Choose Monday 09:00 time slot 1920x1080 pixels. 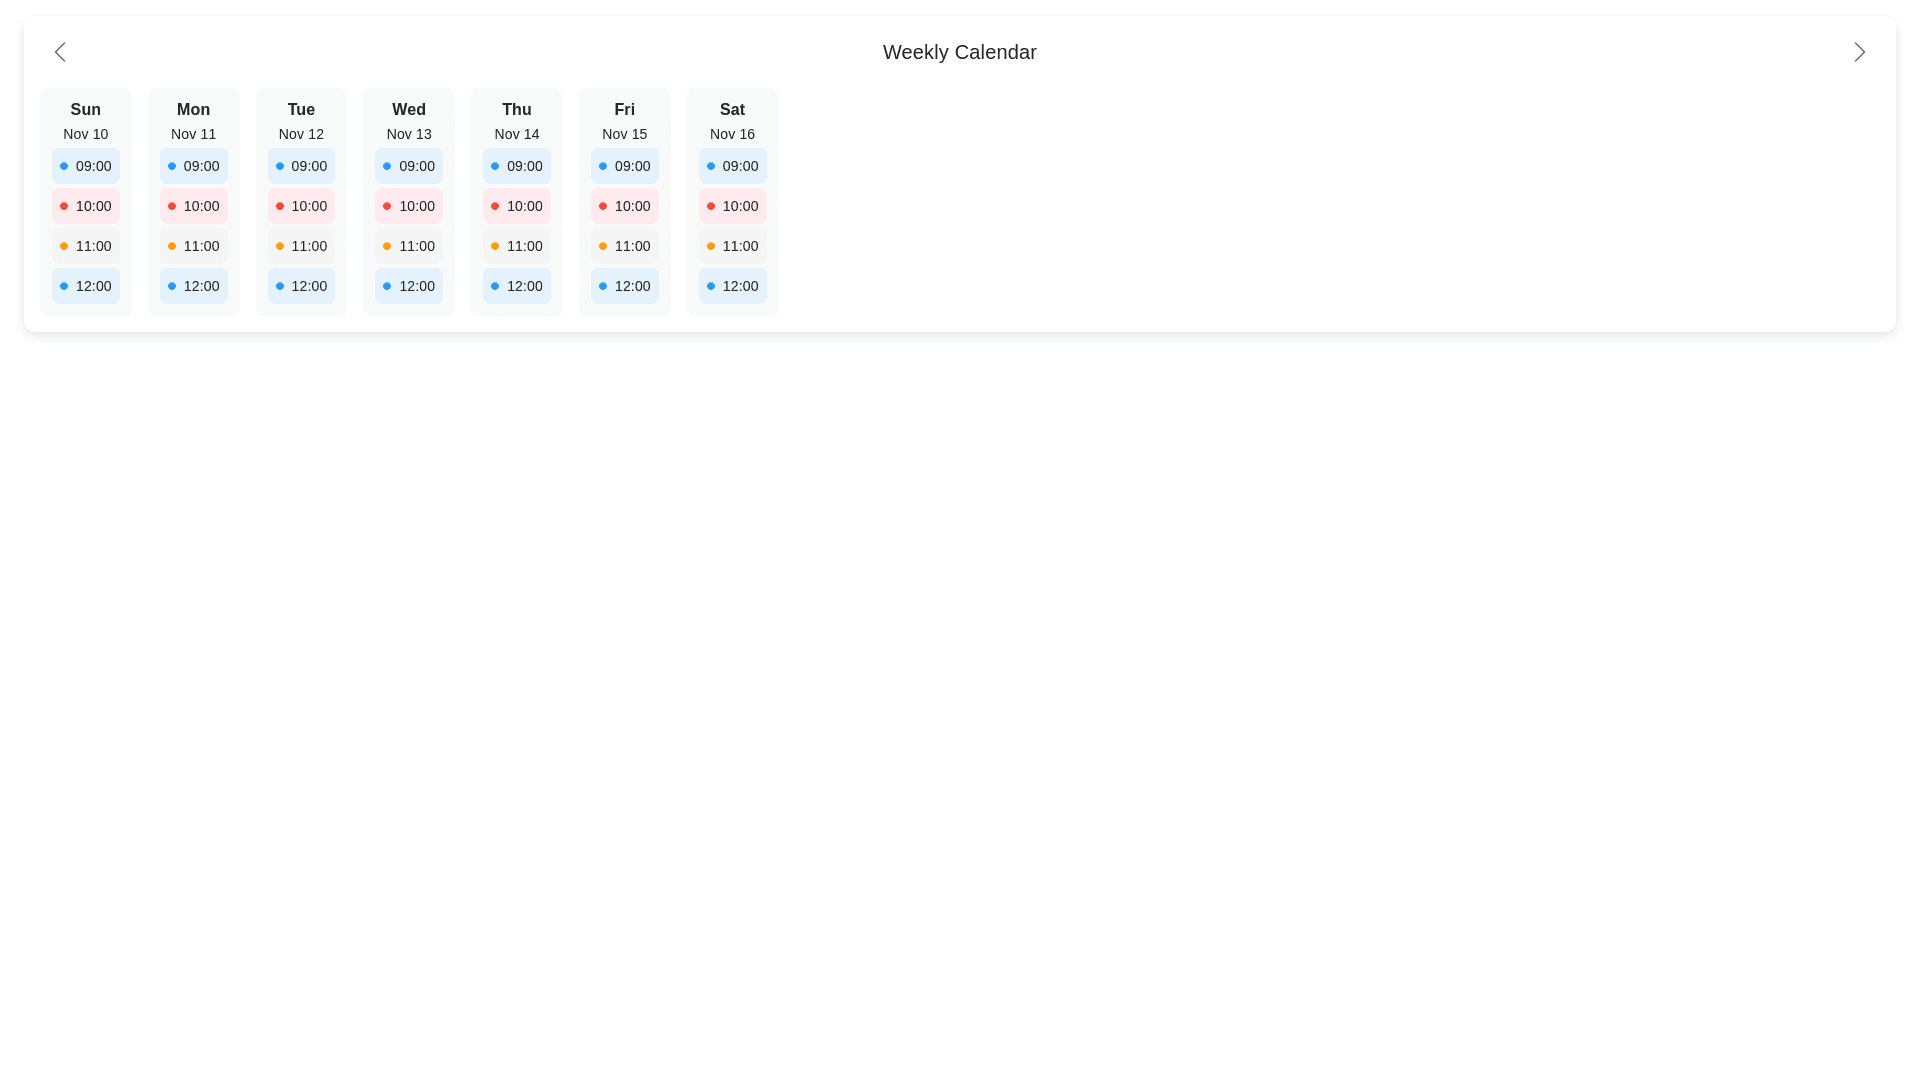pyautogui.click(x=193, y=166)
